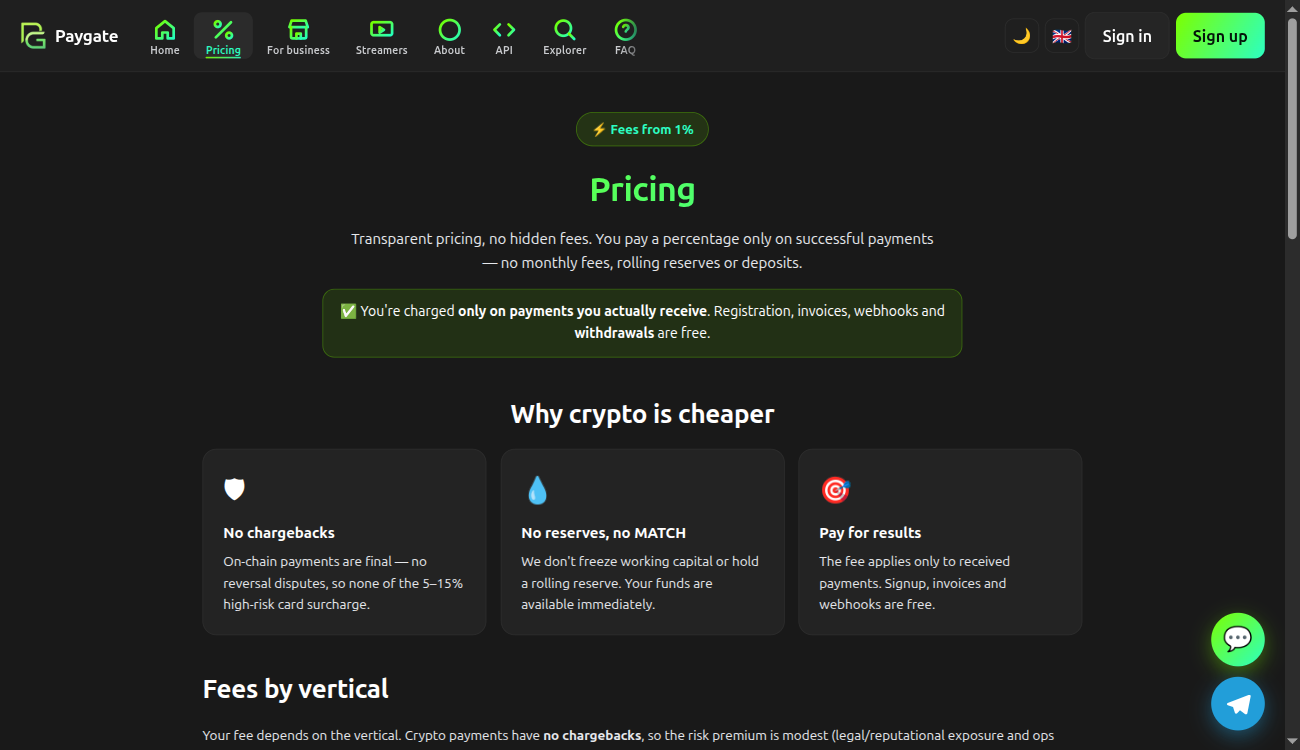
Task: Select the Pricing tab
Action: (223, 36)
